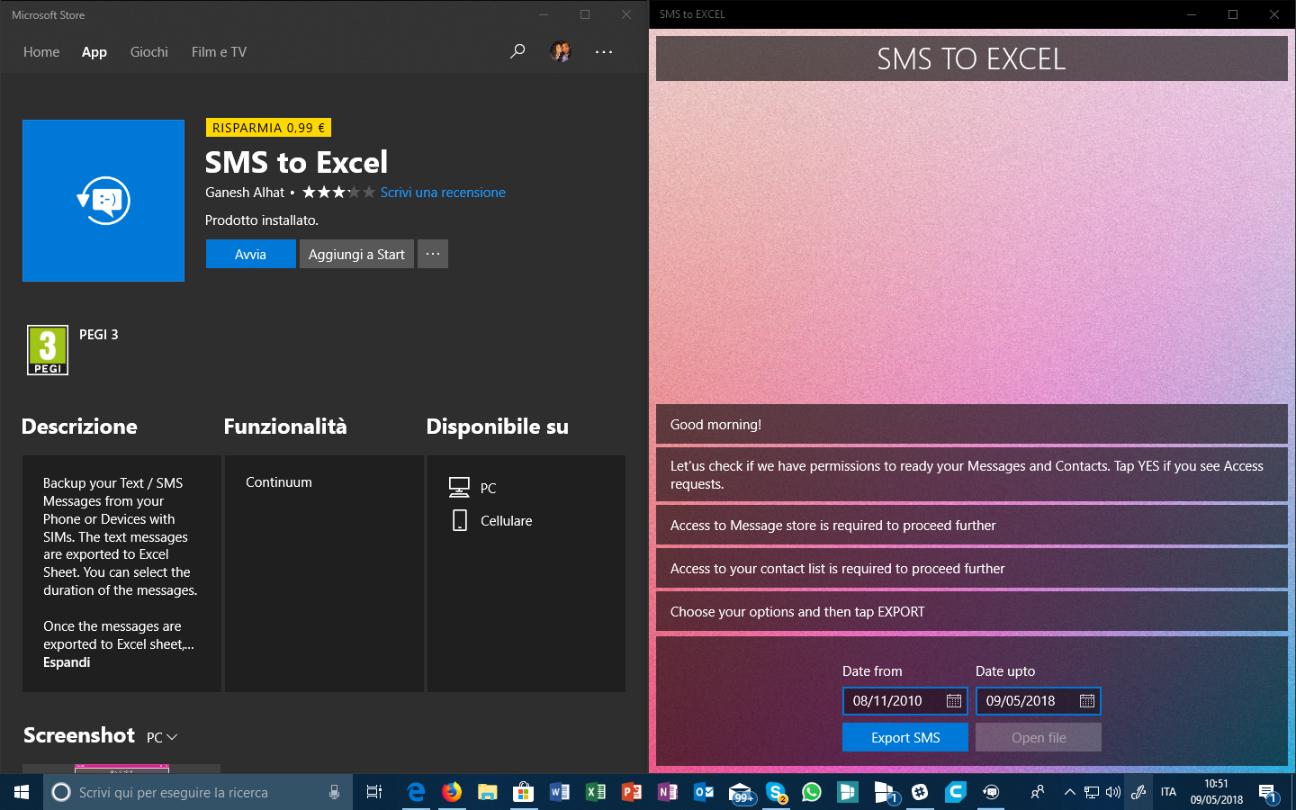Open People icon in system tray

pyautogui.click(x=1038, y=792)
